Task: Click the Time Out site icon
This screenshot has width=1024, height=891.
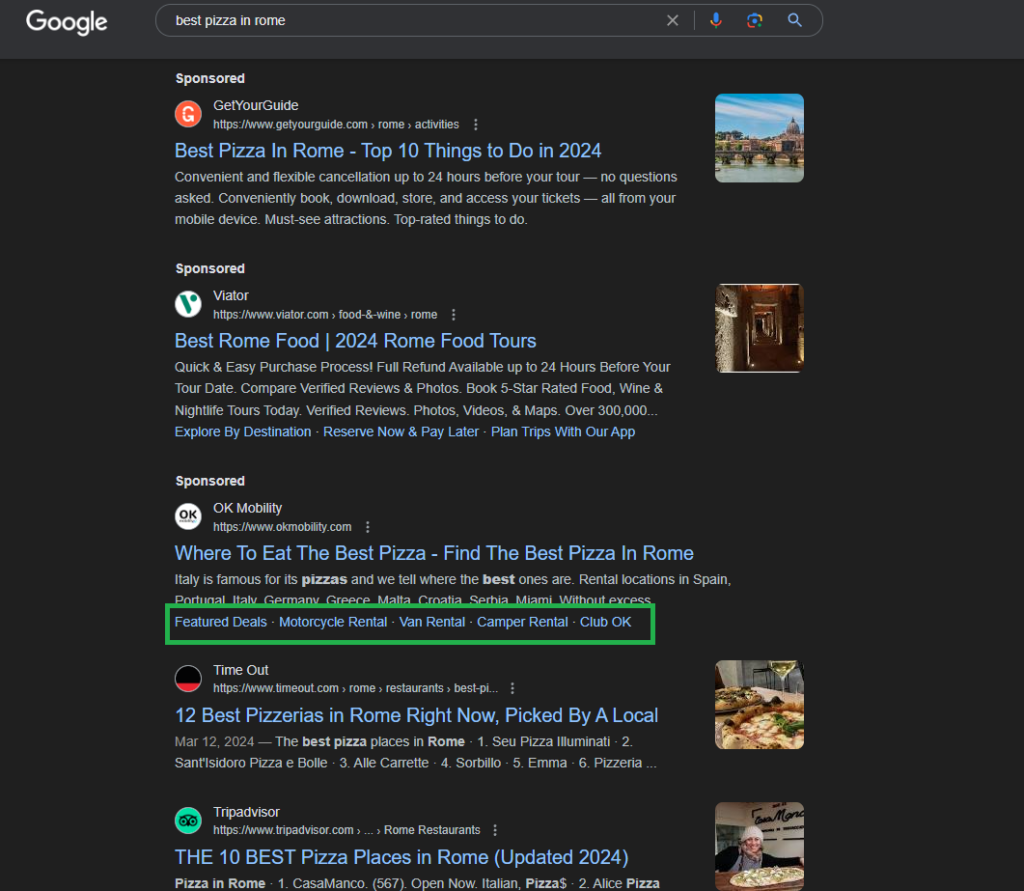Action: coord(188,678)
